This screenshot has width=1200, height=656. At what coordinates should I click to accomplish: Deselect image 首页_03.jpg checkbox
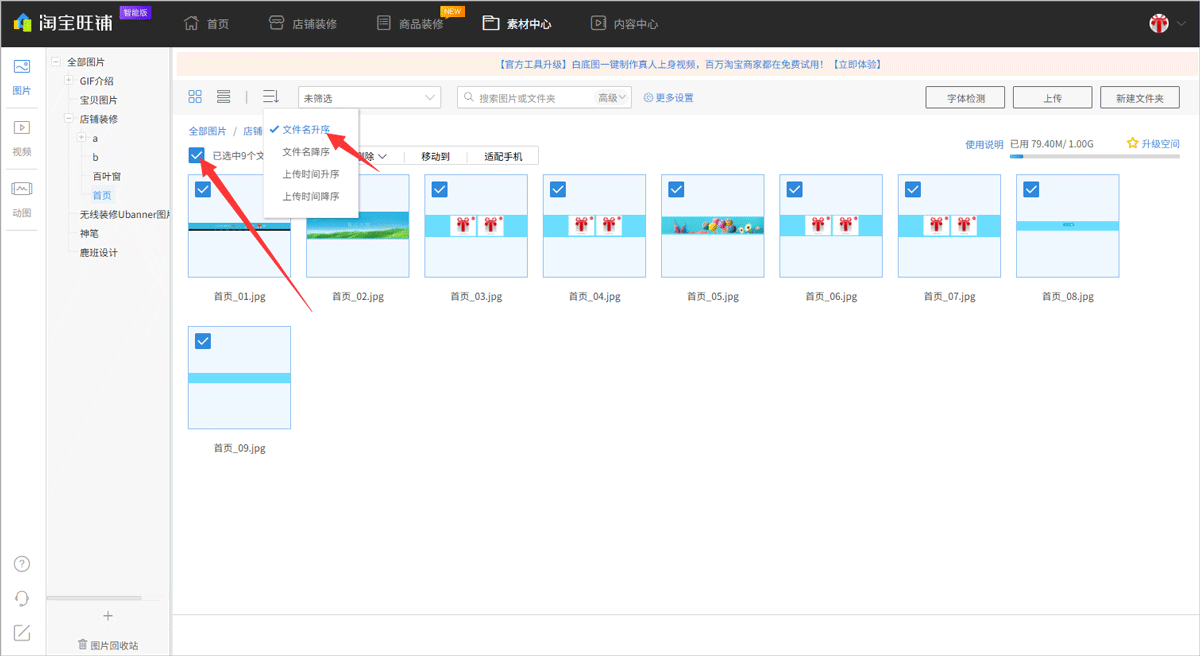tap(440, 189)
